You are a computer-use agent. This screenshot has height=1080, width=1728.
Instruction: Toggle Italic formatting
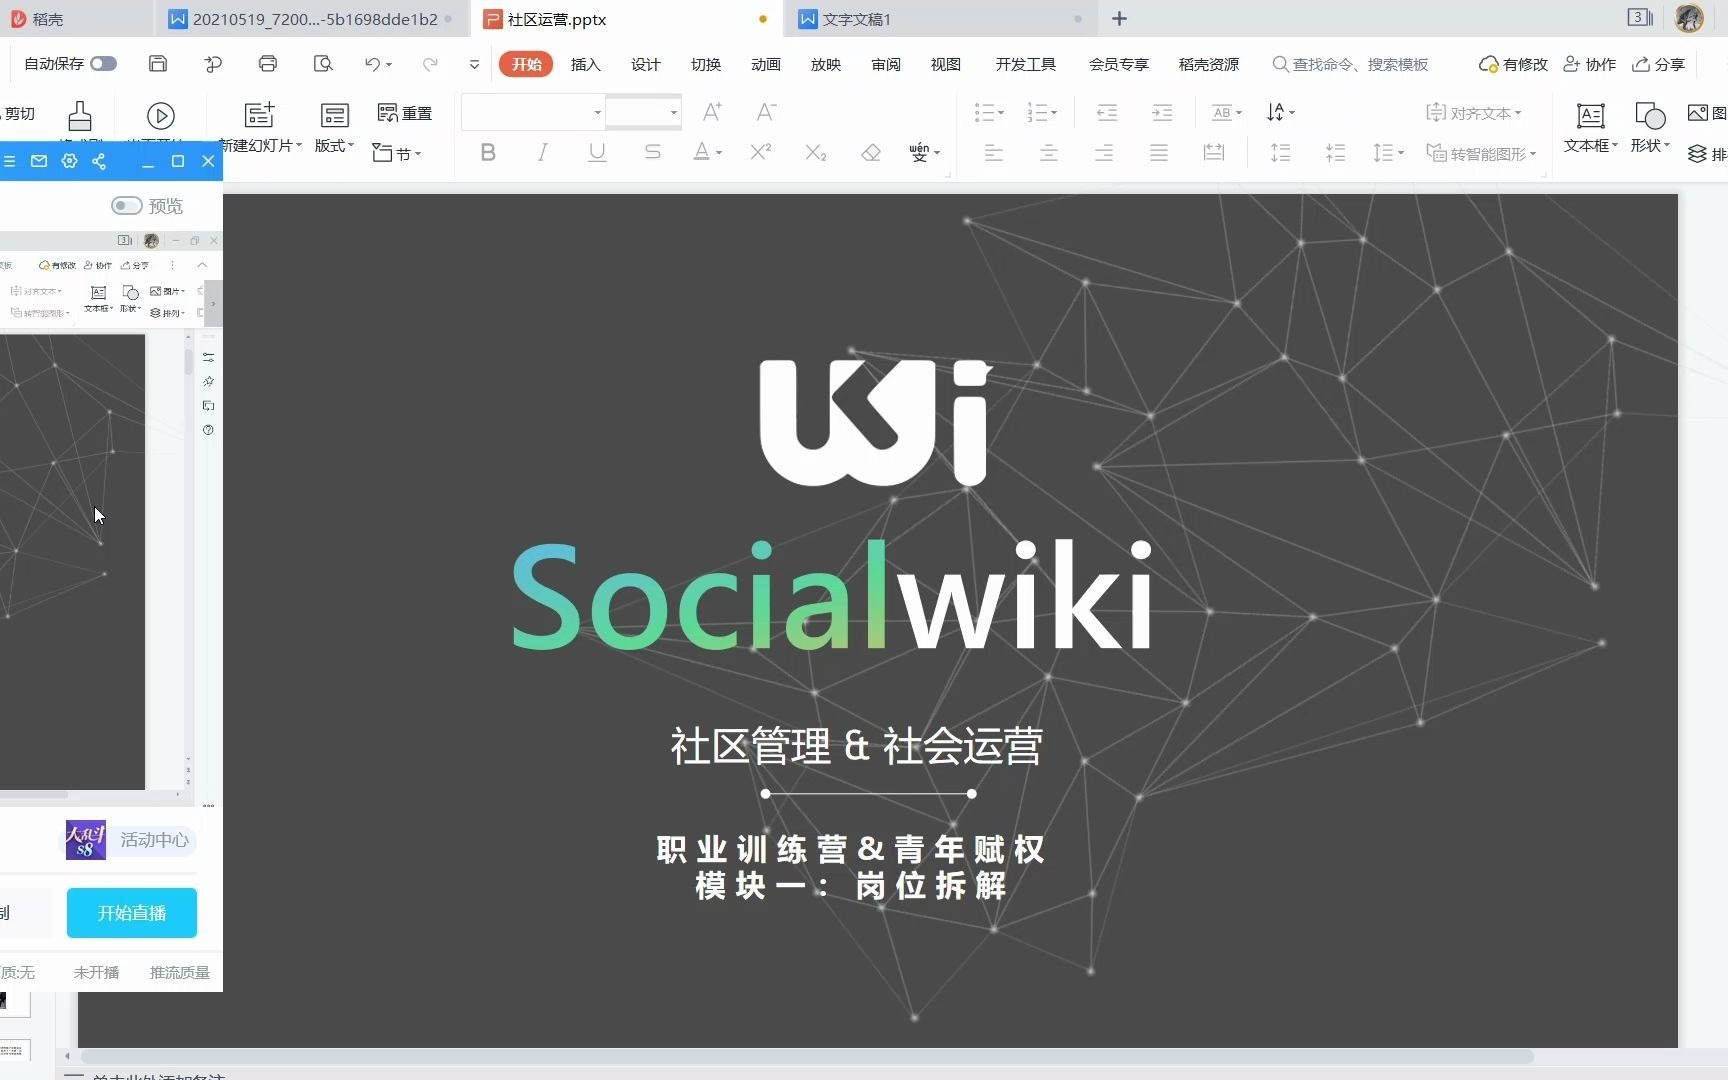click(543, 153)
